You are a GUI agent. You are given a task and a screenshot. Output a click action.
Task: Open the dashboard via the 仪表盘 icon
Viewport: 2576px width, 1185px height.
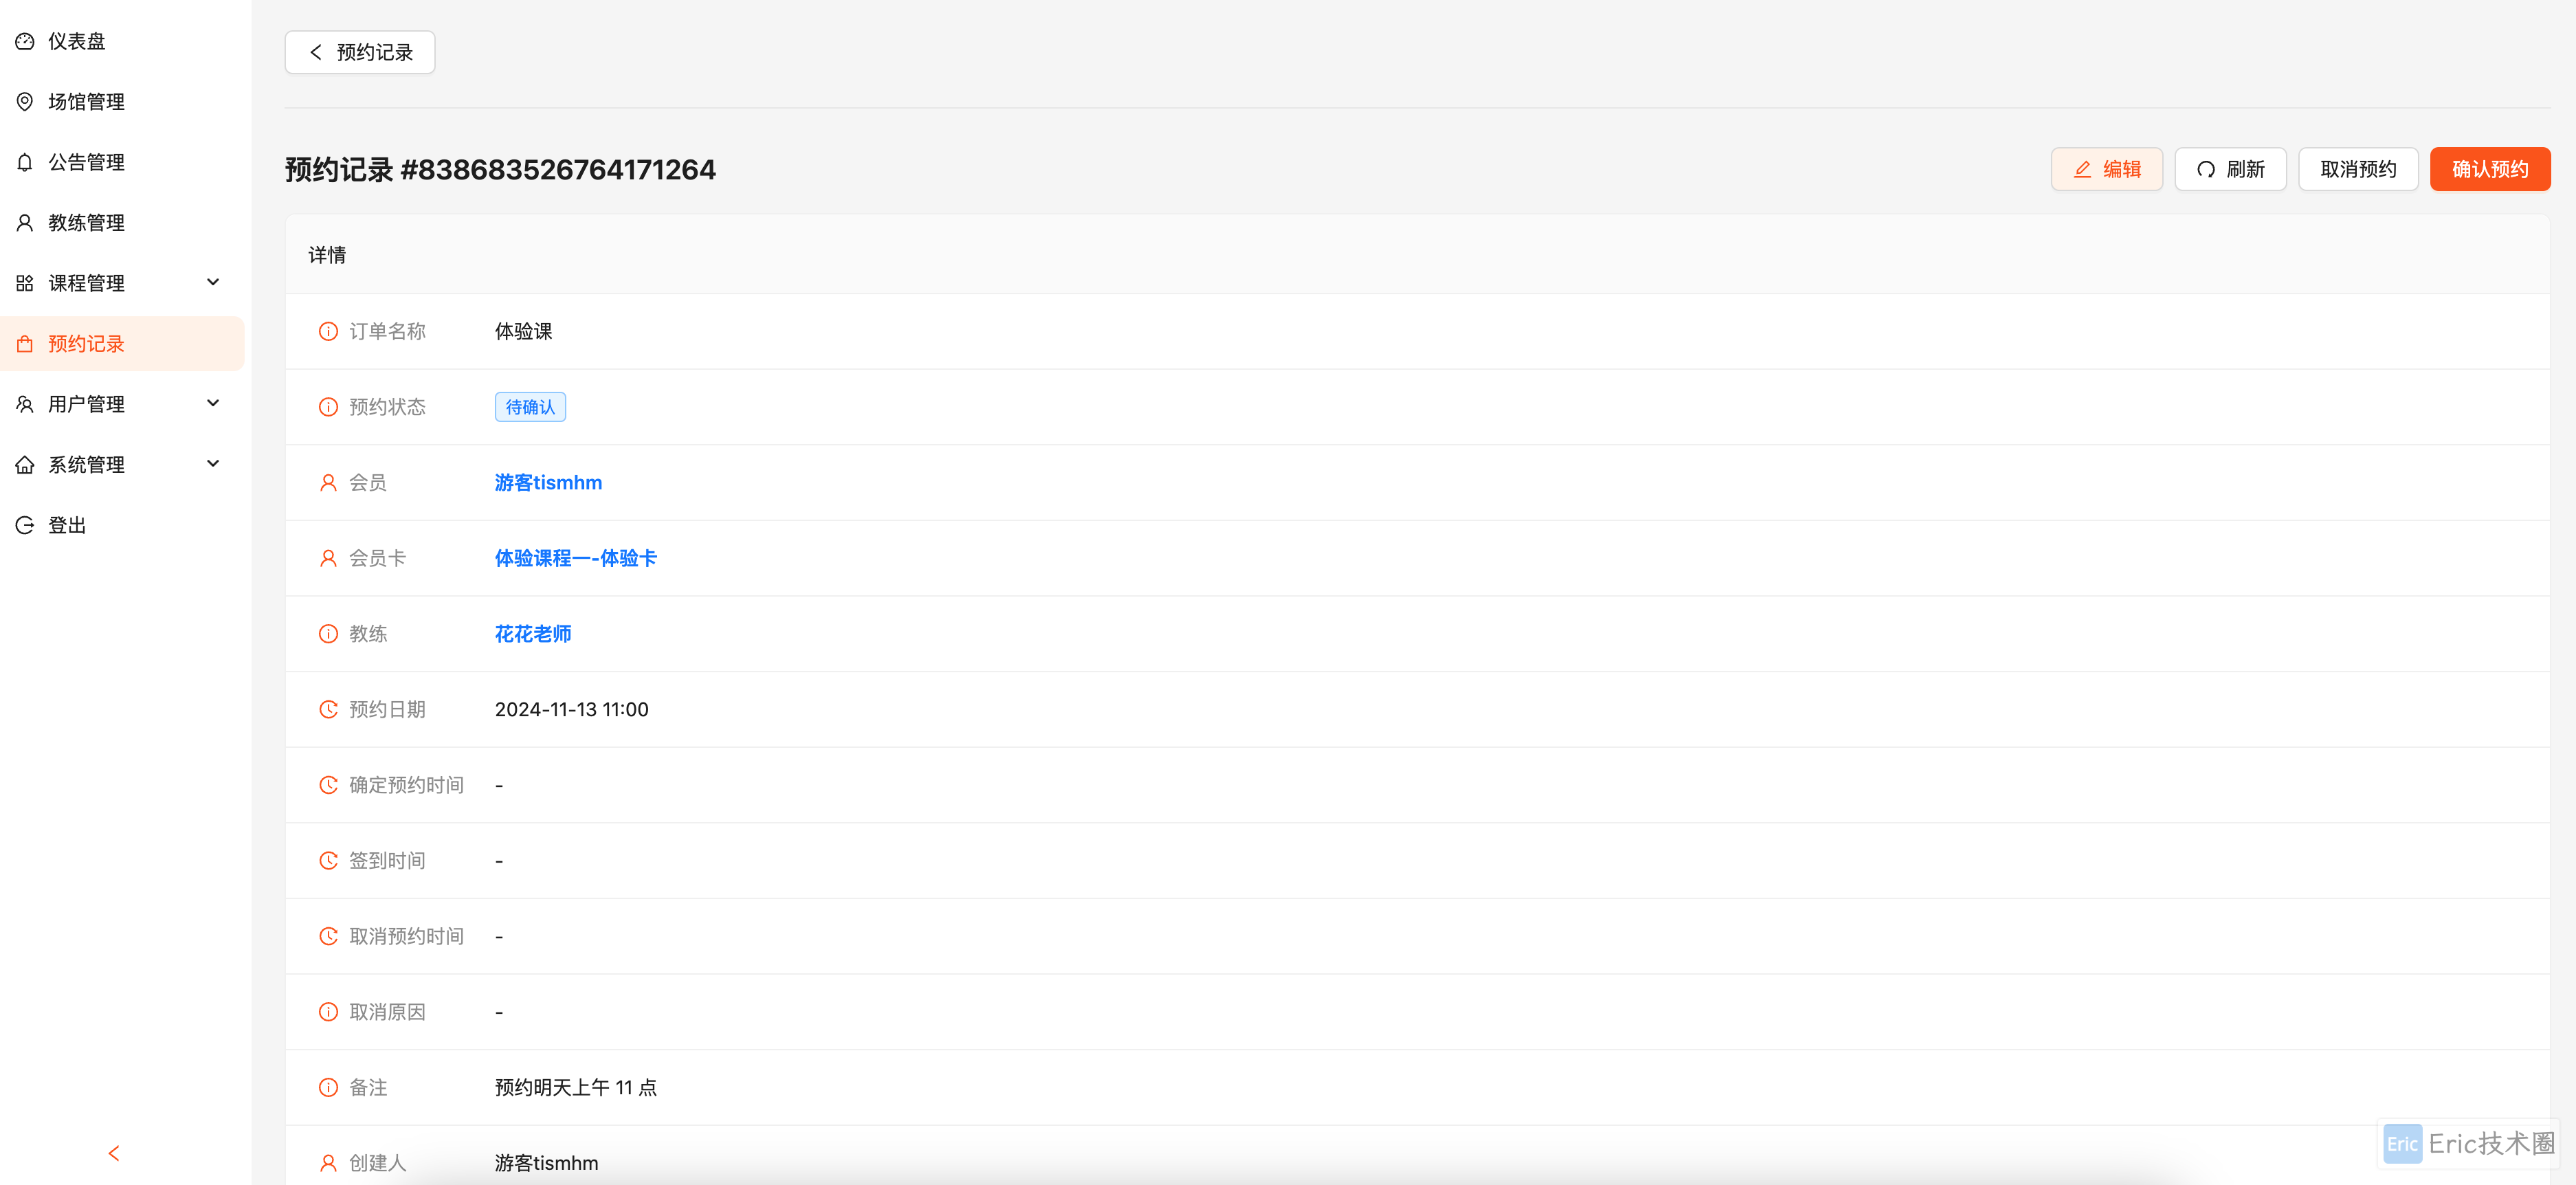click(25, 41)
